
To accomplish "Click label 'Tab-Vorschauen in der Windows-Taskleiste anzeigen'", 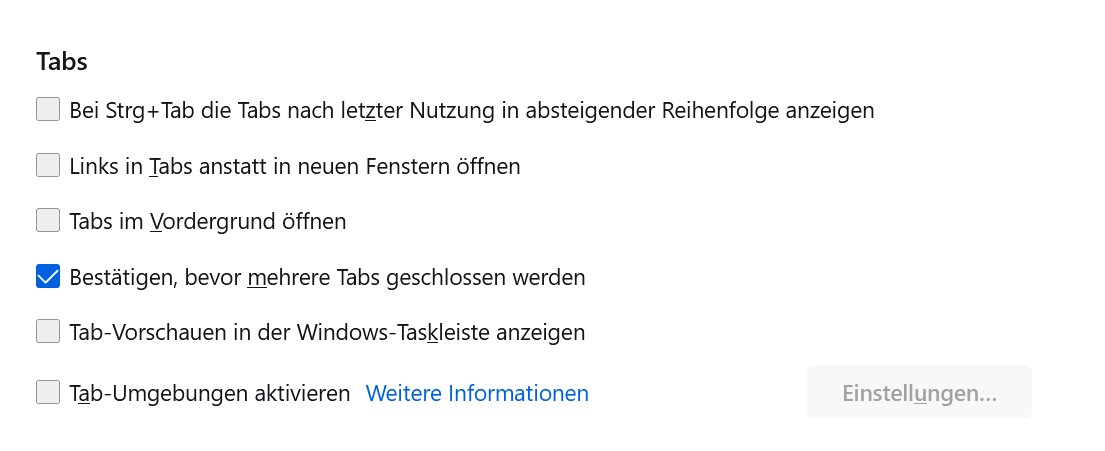I will 327,332.
